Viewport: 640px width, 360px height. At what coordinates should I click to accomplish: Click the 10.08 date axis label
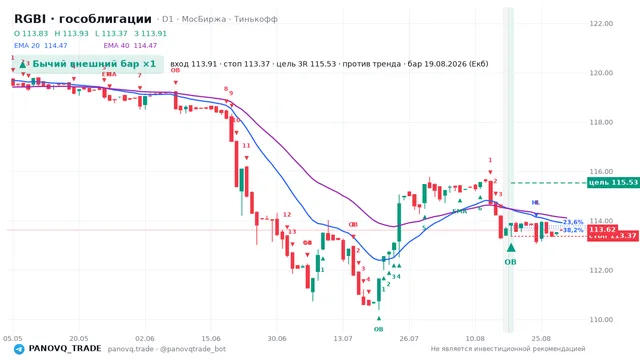(475, 338)
